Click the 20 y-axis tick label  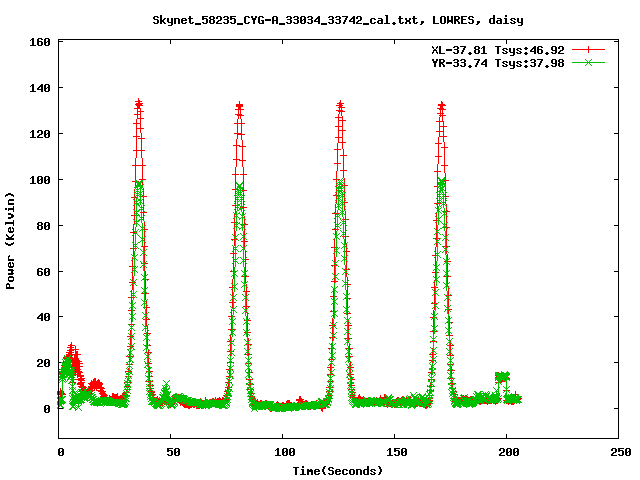43,363
